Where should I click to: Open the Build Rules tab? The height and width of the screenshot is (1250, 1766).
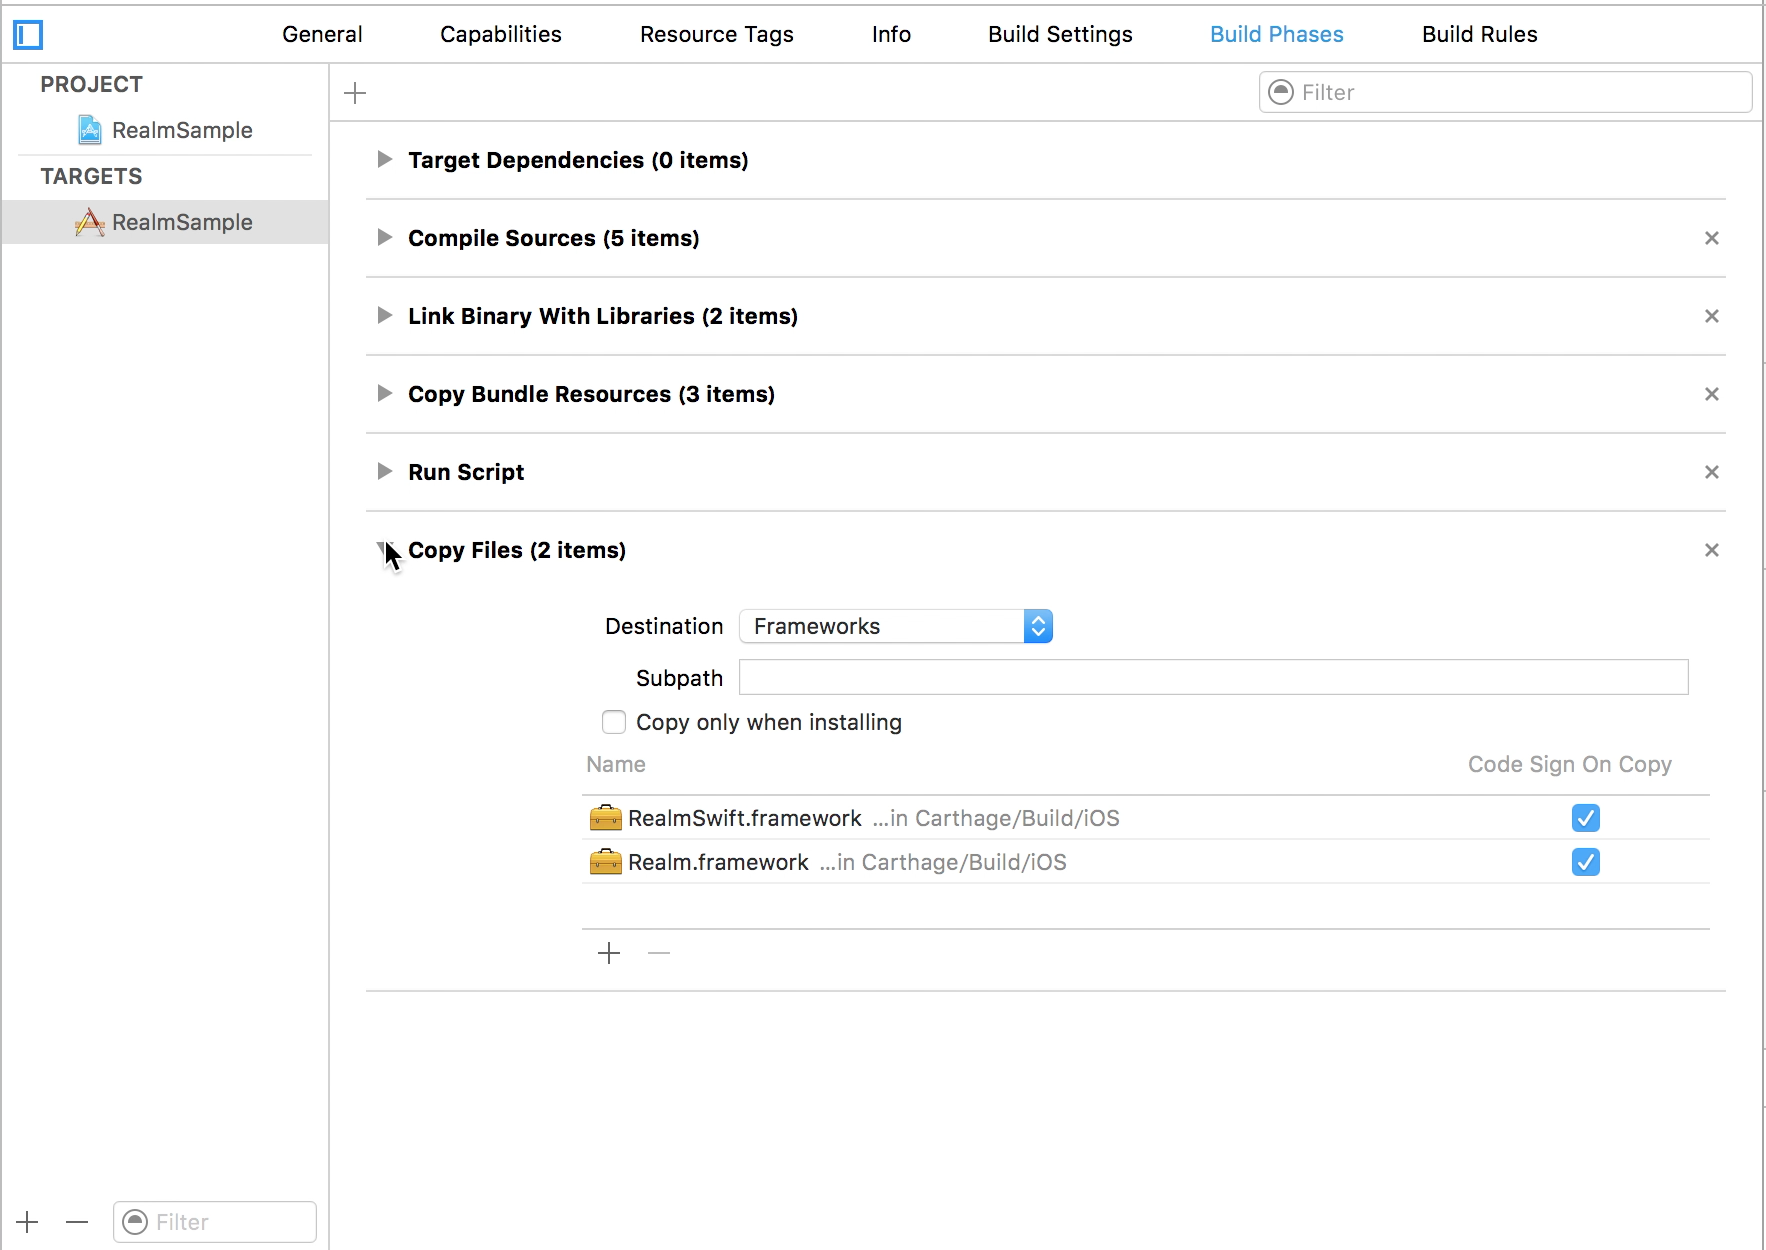(x=1480, y=35)
